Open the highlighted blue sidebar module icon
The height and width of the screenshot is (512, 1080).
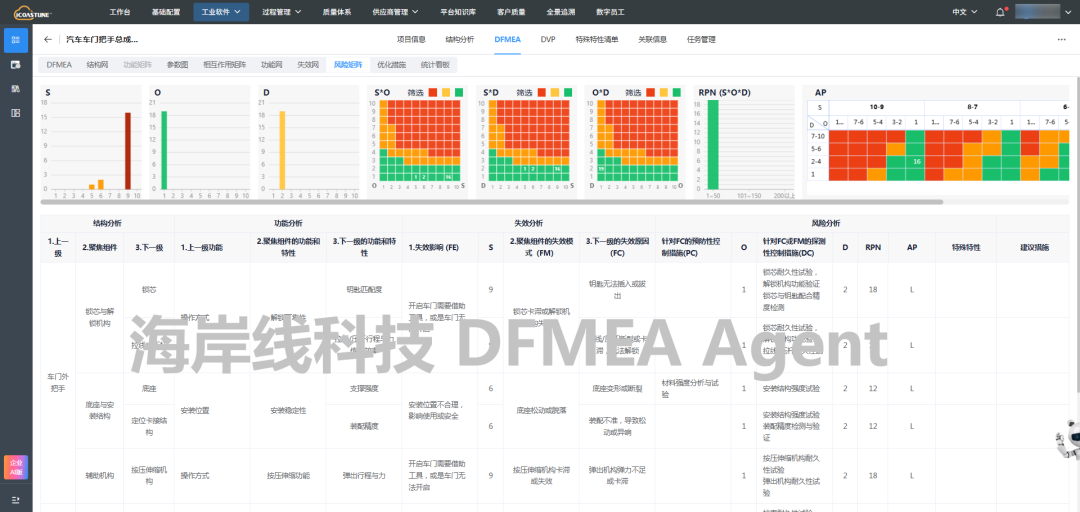coord(16,41)
